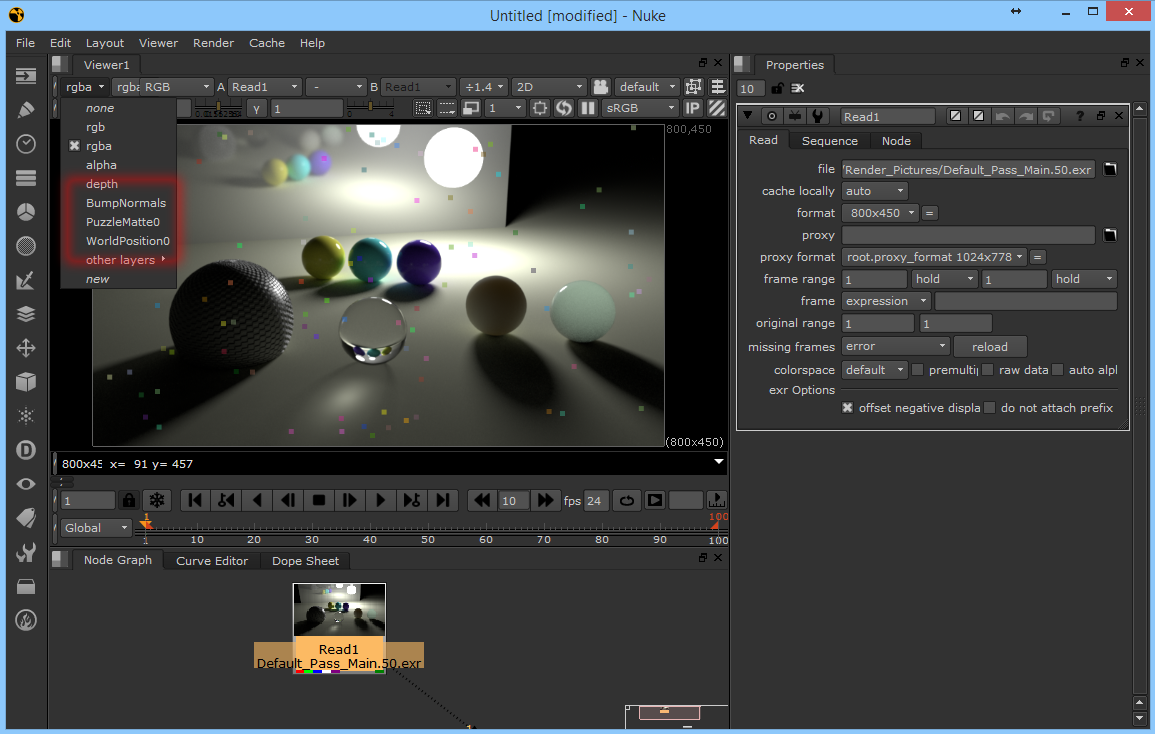
Task: Pause the viewer with the pause icon
Action: pos(587,108)
